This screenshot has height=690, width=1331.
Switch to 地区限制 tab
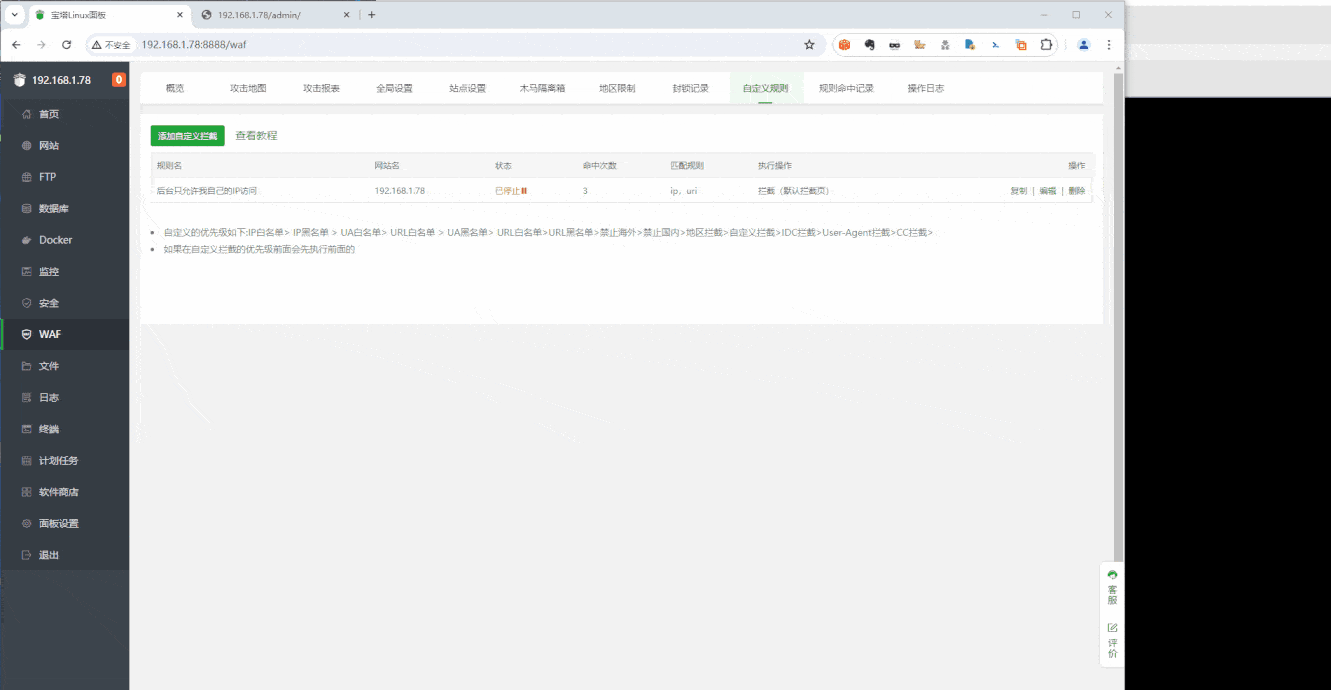[617, 88]
